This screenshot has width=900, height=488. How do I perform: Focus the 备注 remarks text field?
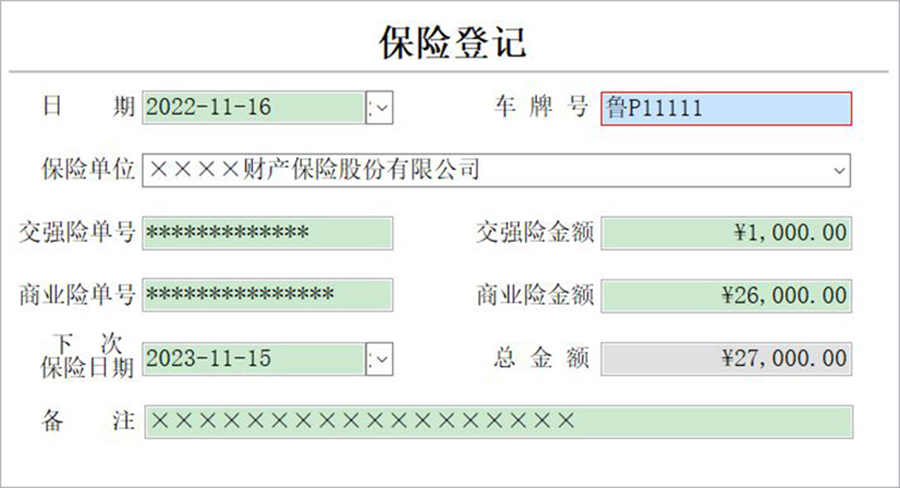(498, 421)
